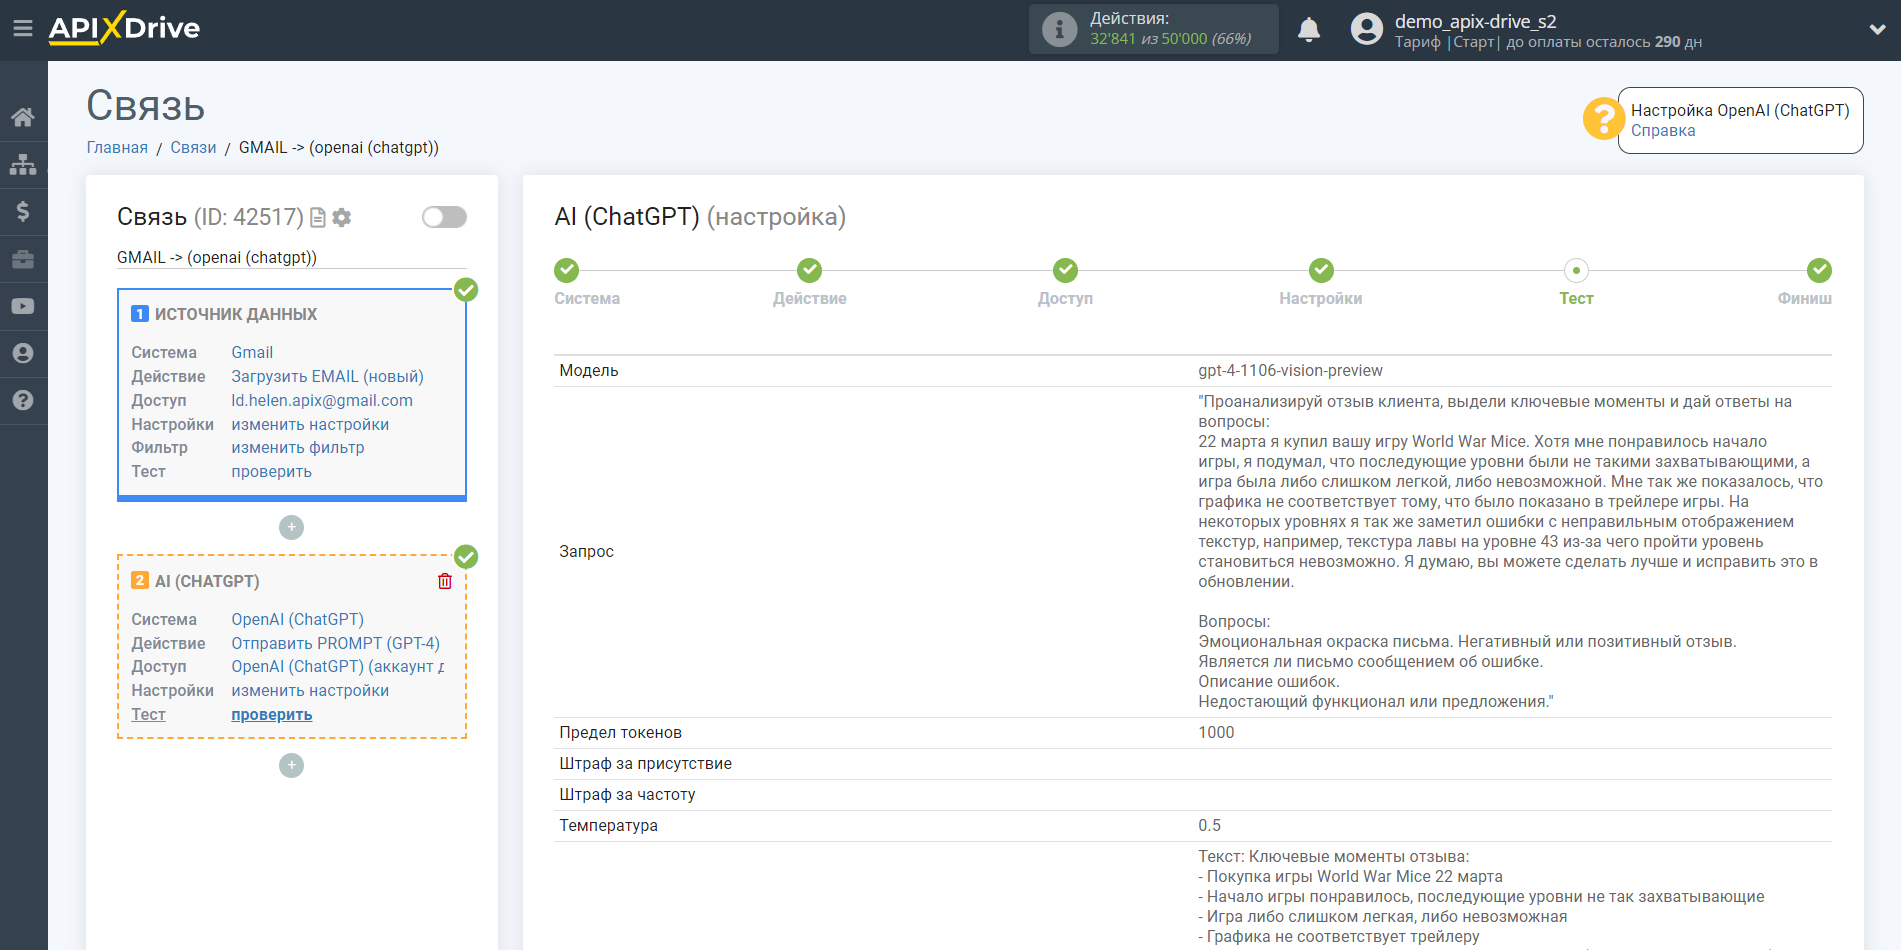
Task: Click the Штраф за присутствие row label
Action: pos(645,764)
